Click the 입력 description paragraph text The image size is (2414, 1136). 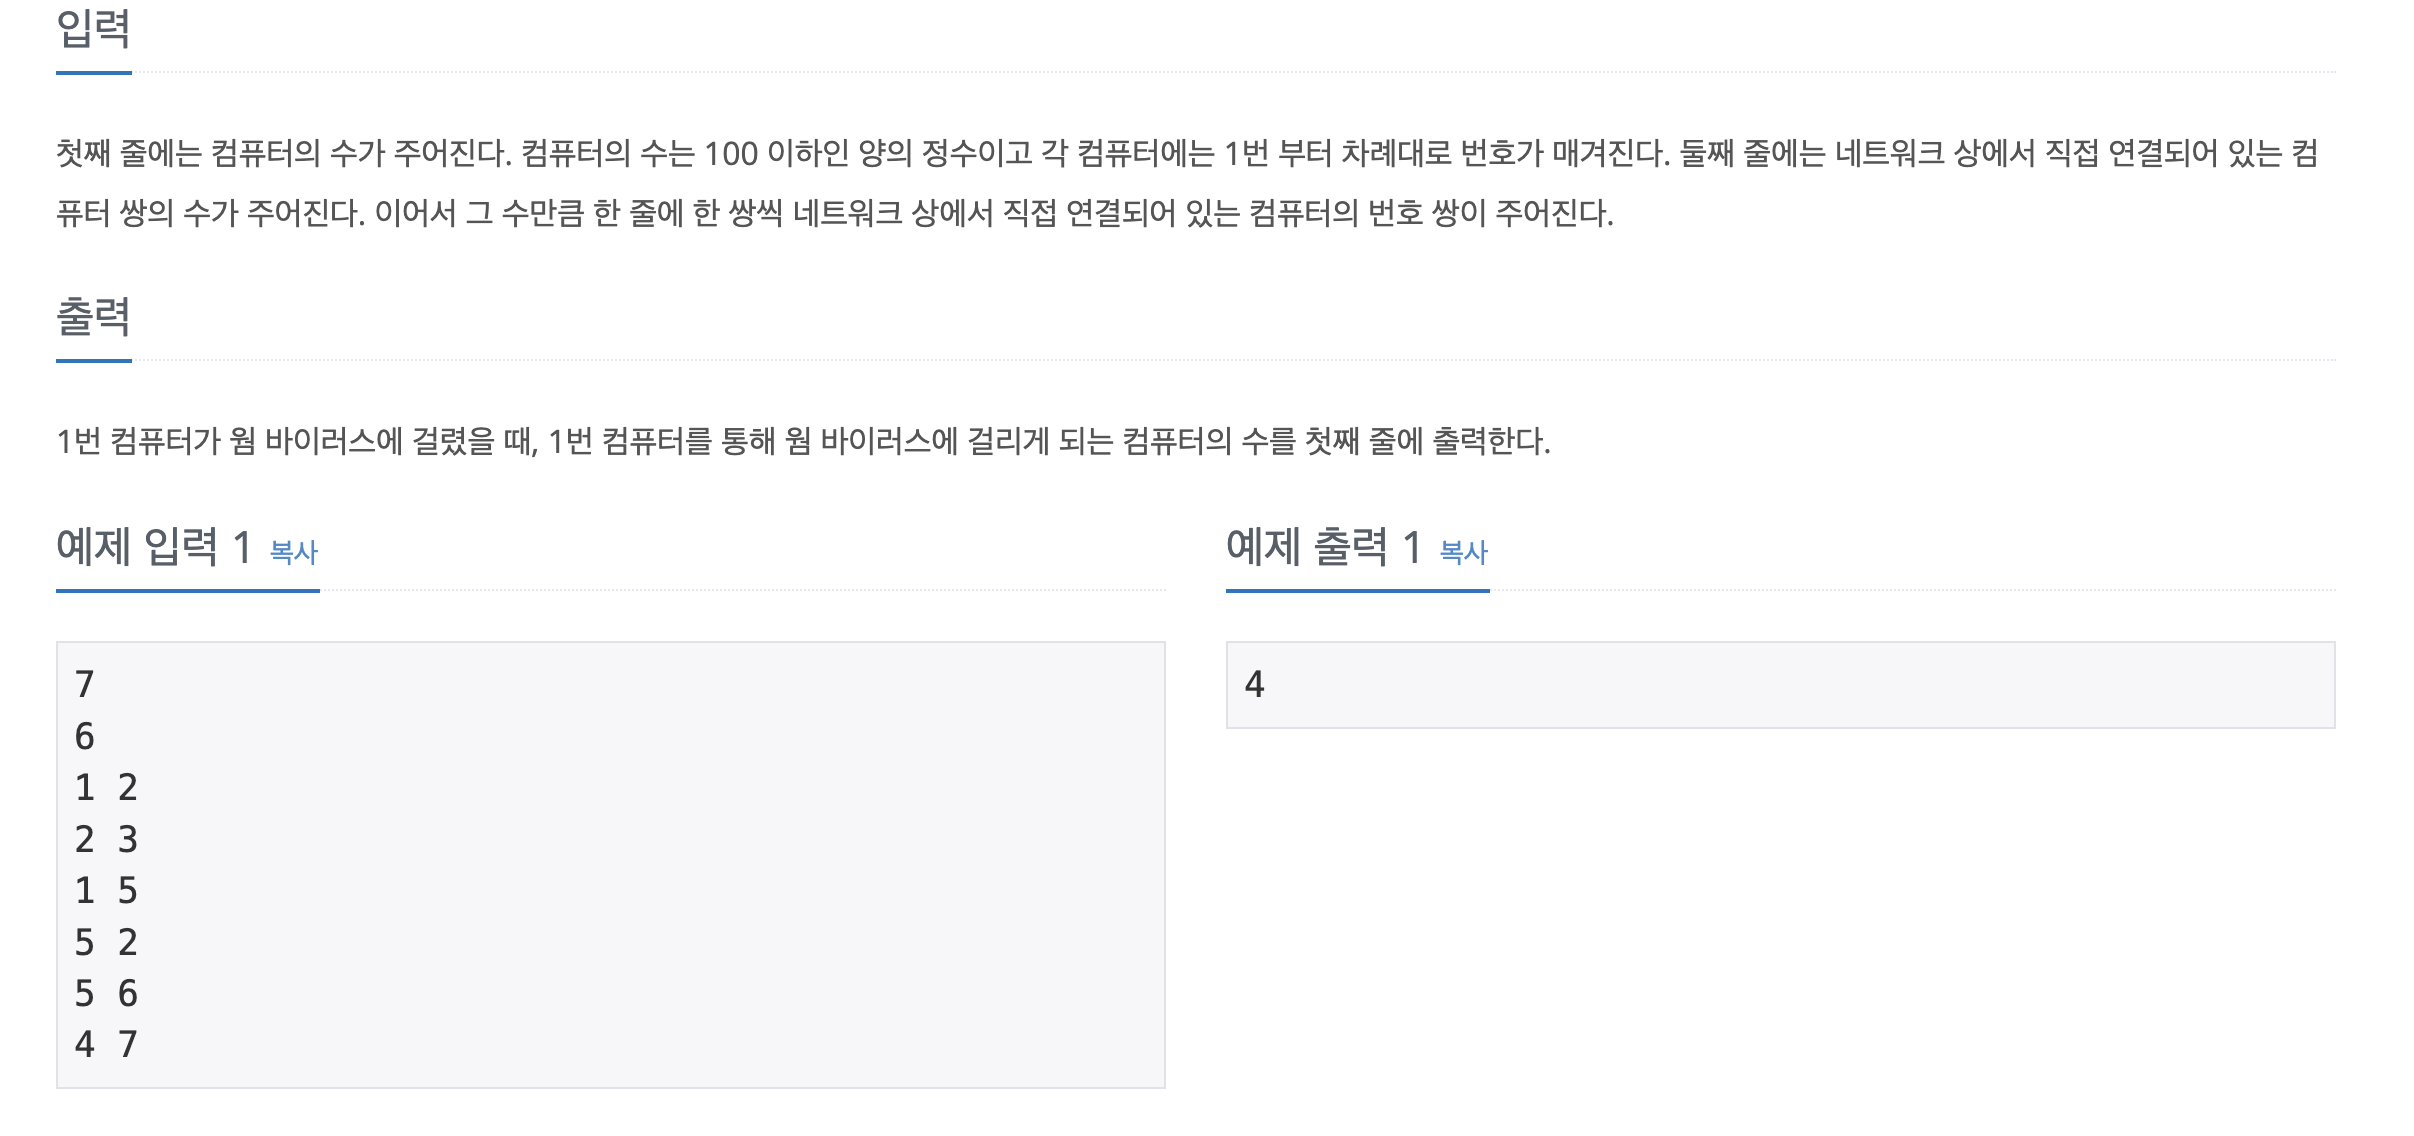tap(1000, 185)
